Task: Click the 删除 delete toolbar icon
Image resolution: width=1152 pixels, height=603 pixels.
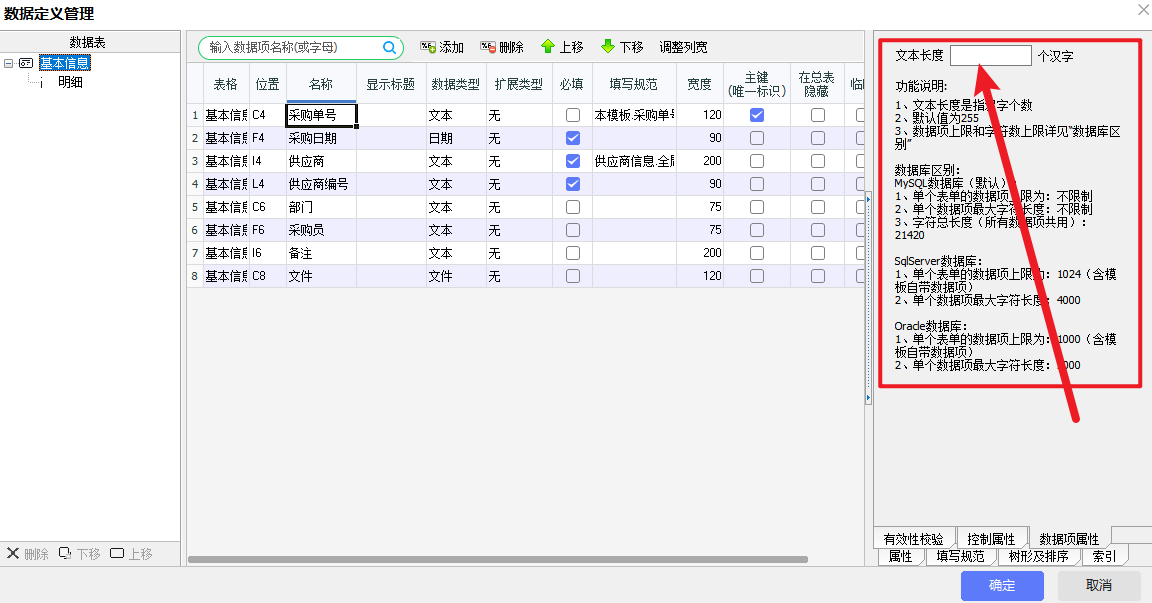Action: tap(488, 47)
